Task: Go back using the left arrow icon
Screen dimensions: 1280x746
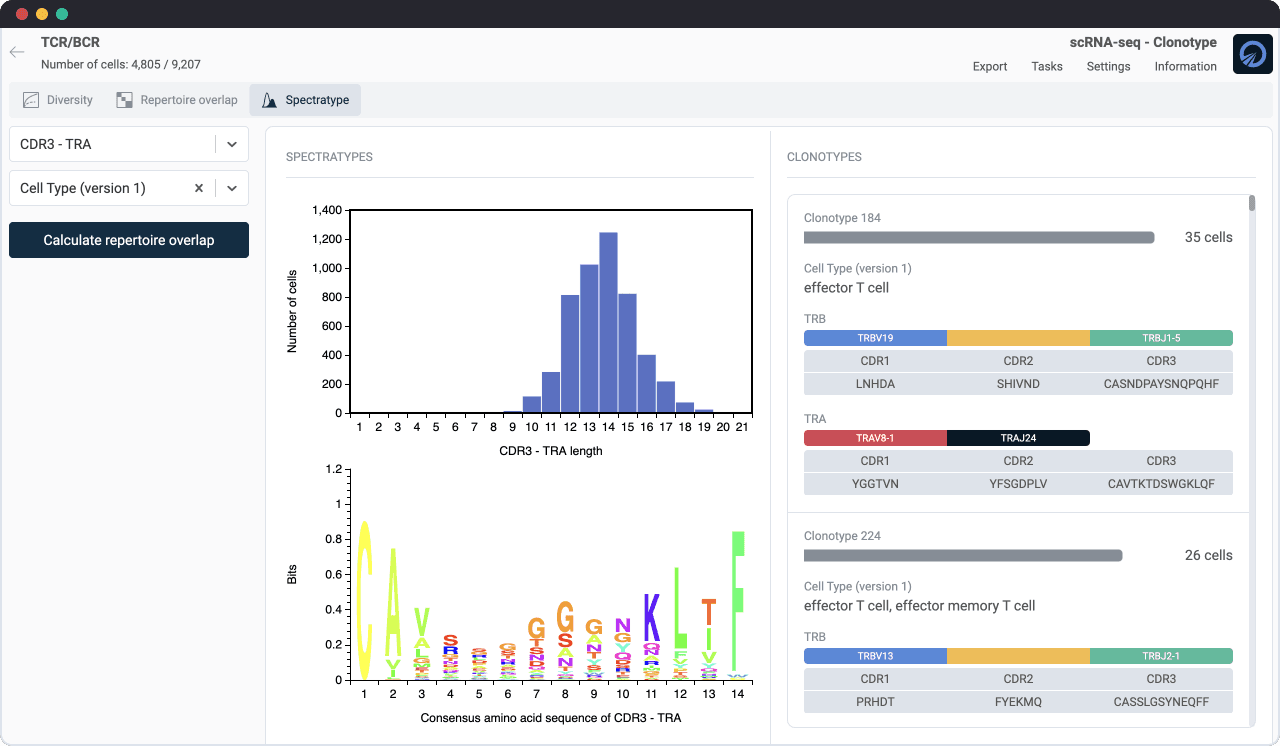Action: click(17, 52)
